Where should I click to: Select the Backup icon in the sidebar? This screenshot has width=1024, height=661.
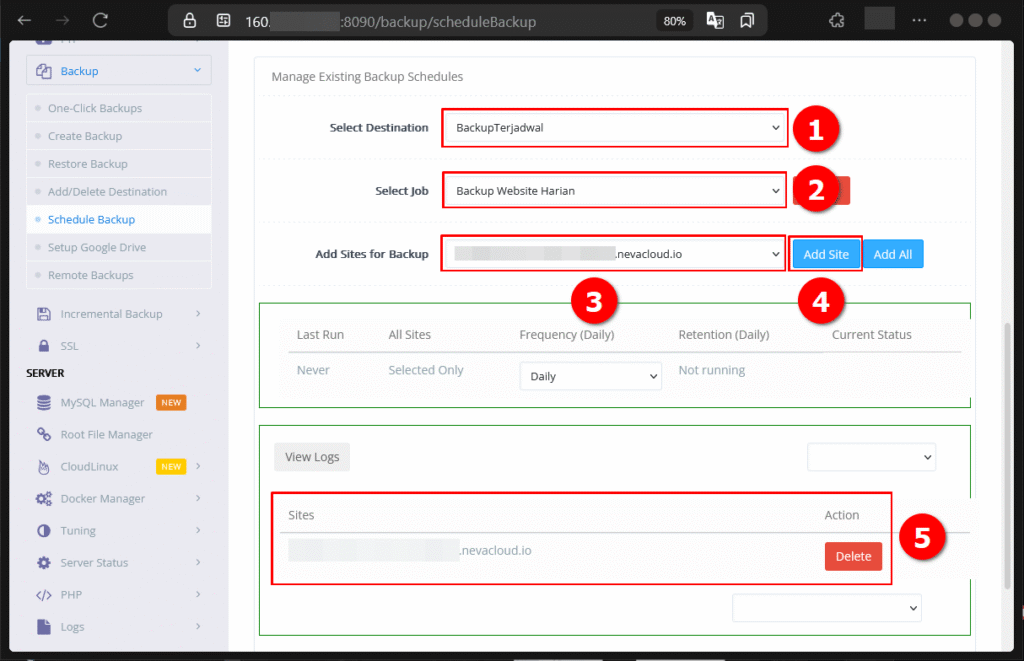point(43,70)
